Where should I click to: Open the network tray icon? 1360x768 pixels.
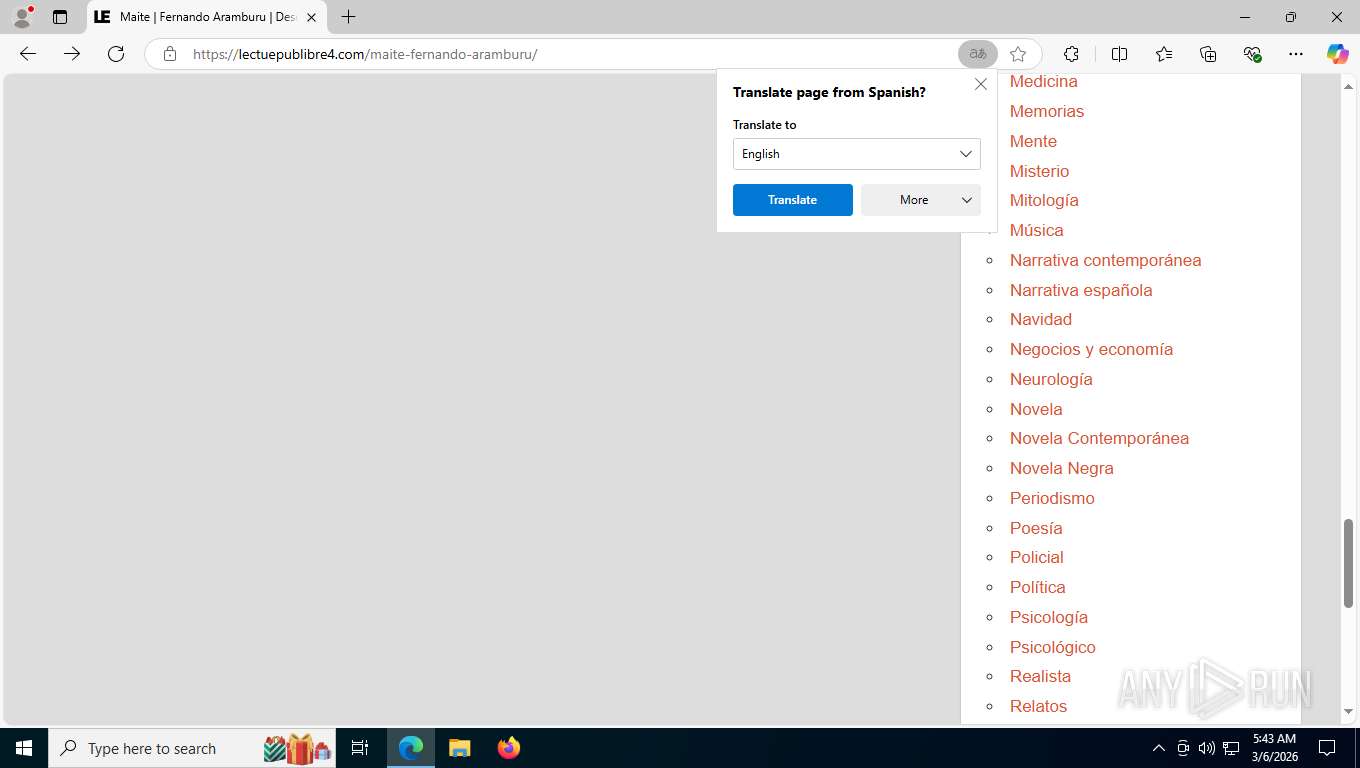click(1231, 748)
